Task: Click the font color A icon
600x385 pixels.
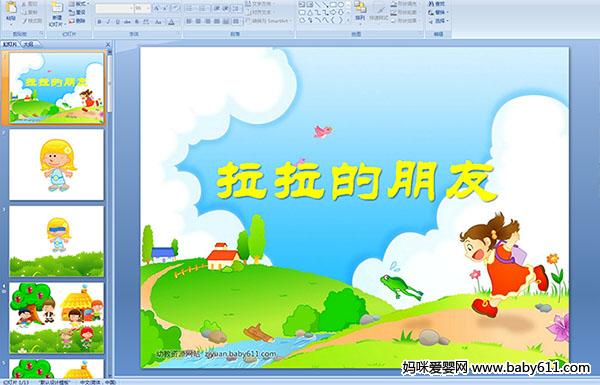Action: point(171,22)
